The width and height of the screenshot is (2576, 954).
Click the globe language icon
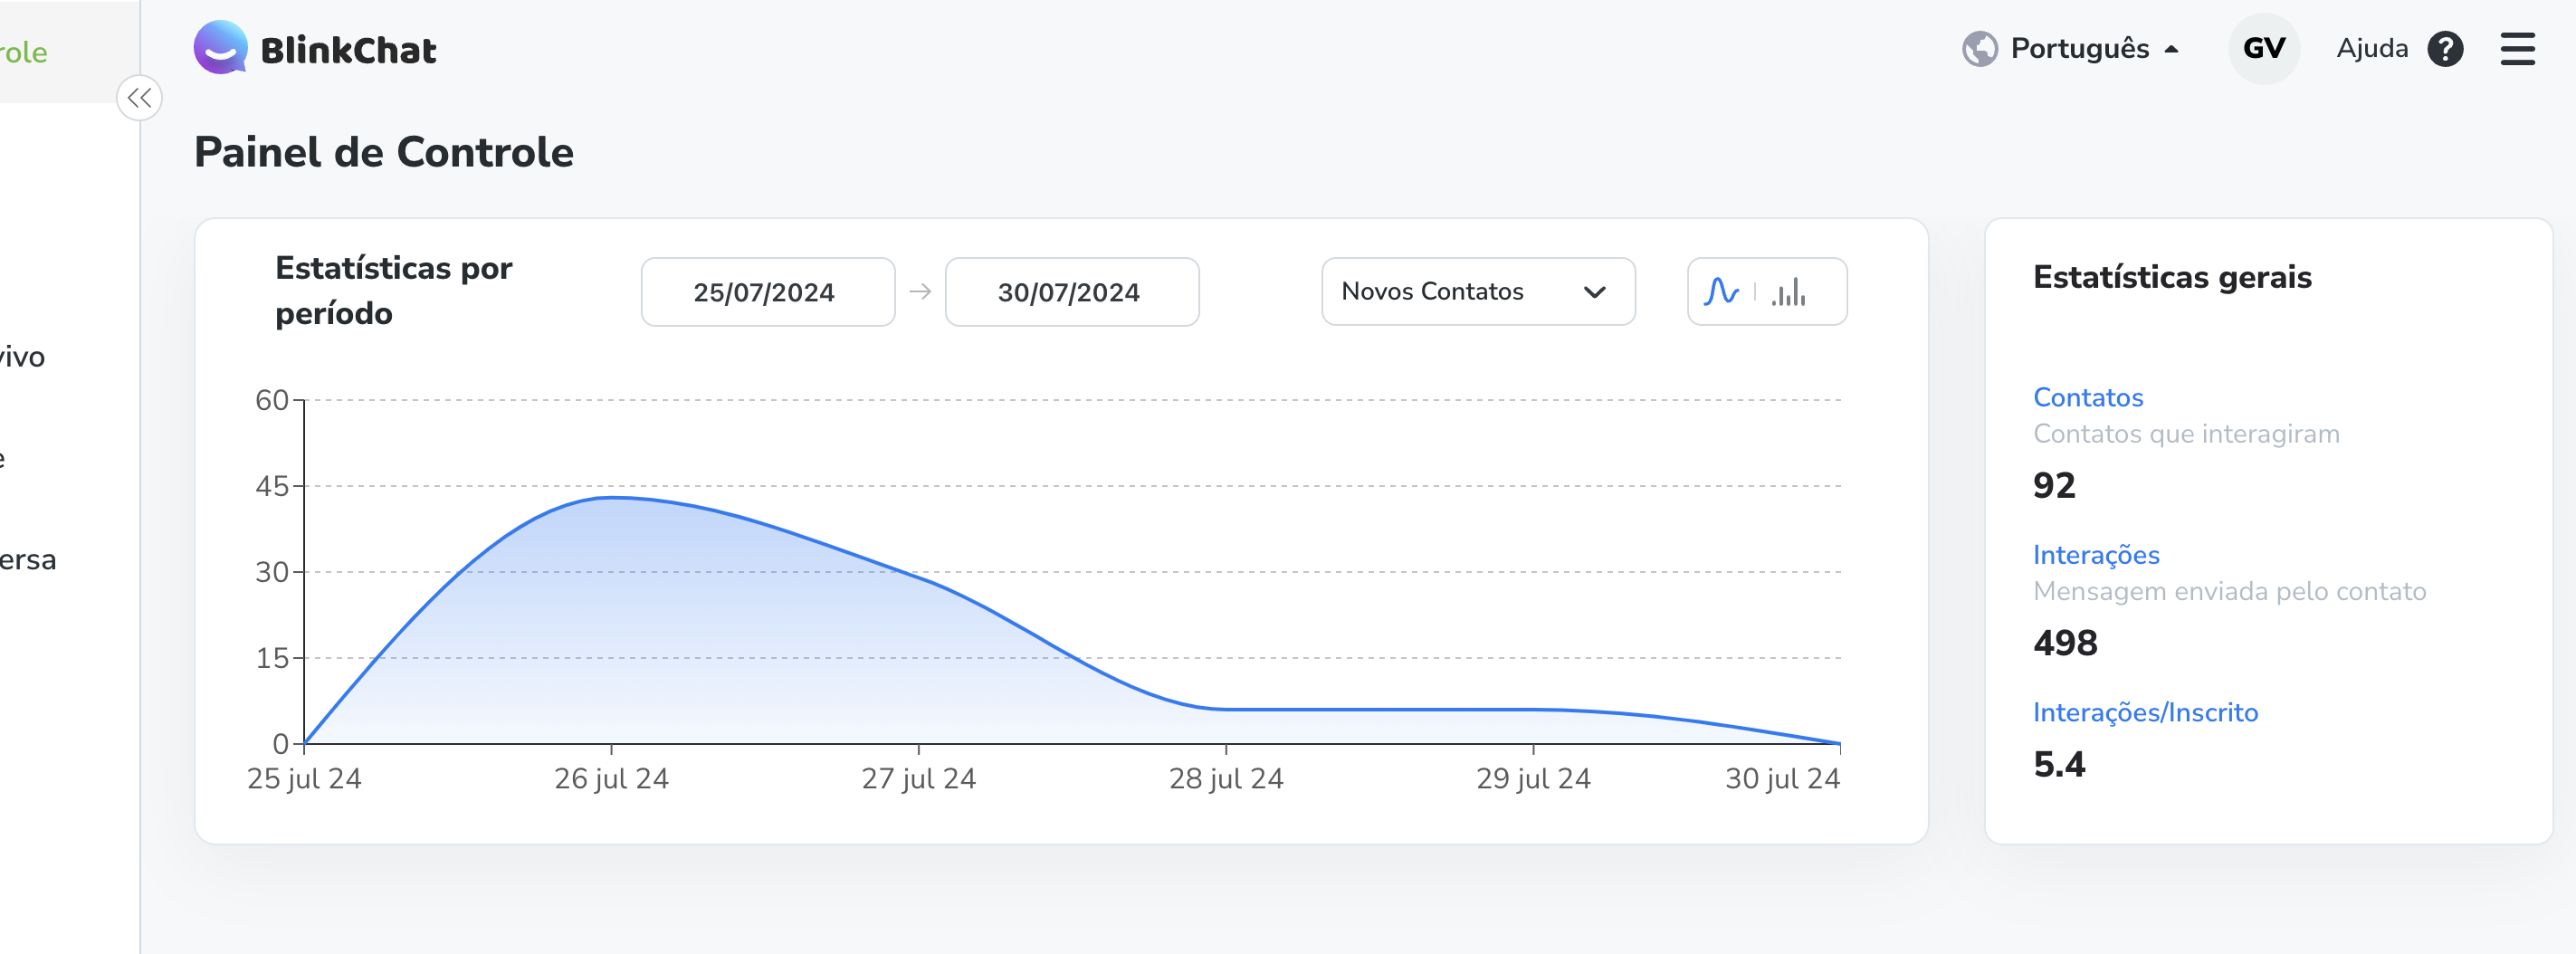click(1979, 48)
